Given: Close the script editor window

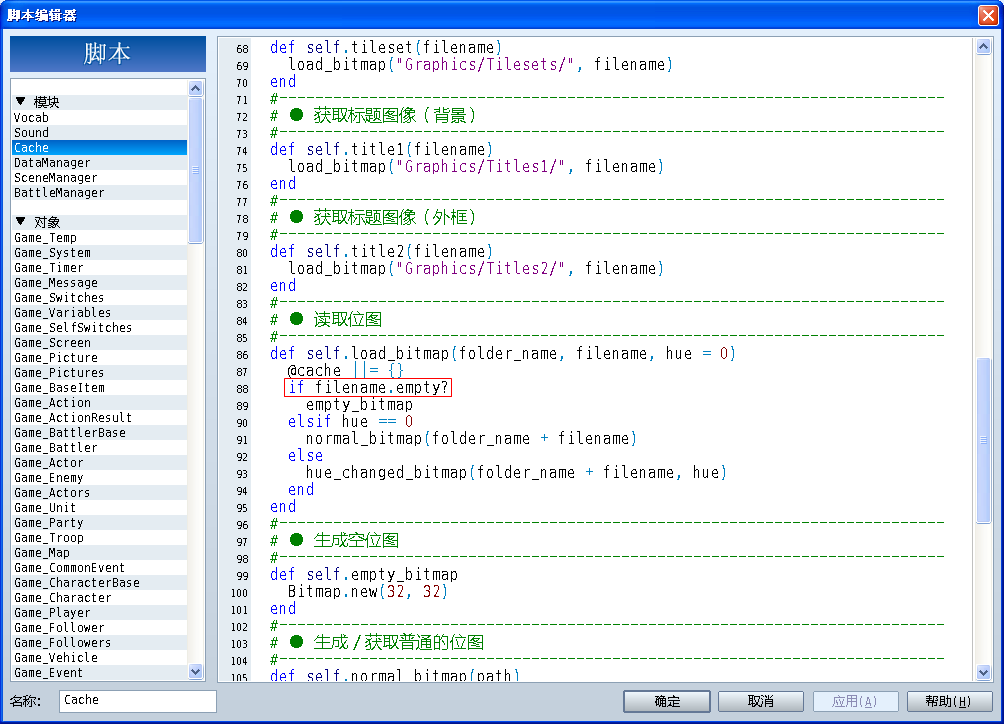Looking at the screenshot, I should coord(988,15).
